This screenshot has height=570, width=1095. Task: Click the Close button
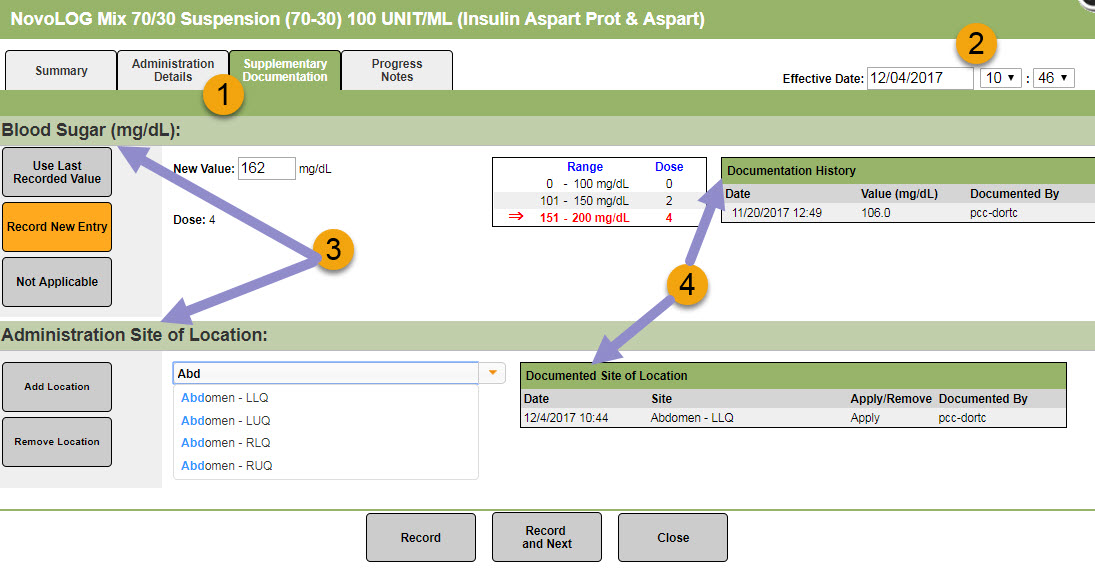click(673, 538)
